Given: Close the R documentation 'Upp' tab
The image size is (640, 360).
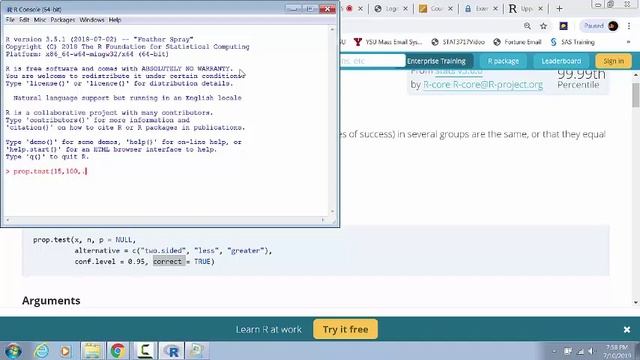Looking at the screenshot, I should click(540, 9).
